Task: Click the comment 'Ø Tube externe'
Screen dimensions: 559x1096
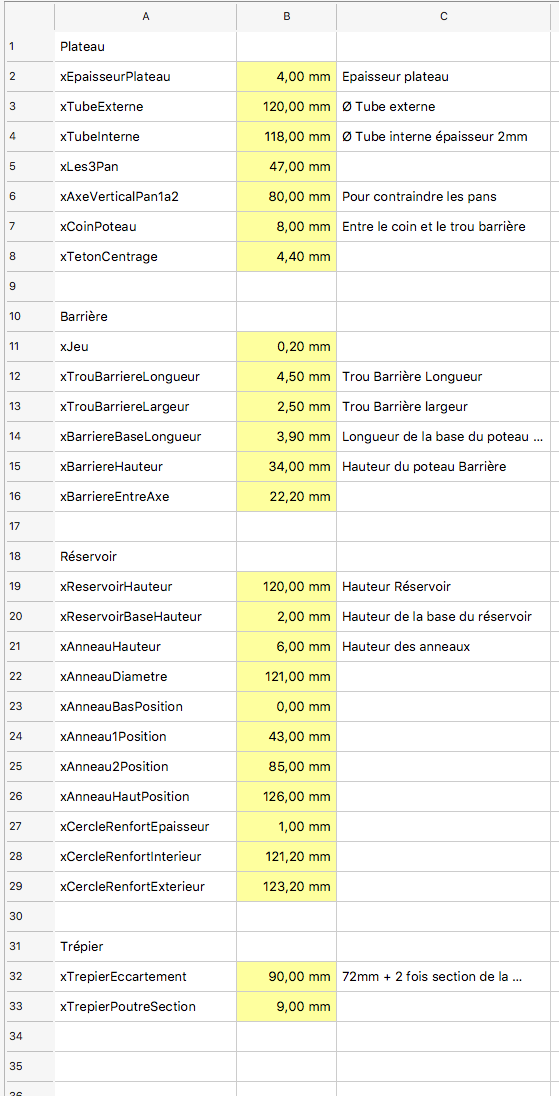Action: click(444, 107)
